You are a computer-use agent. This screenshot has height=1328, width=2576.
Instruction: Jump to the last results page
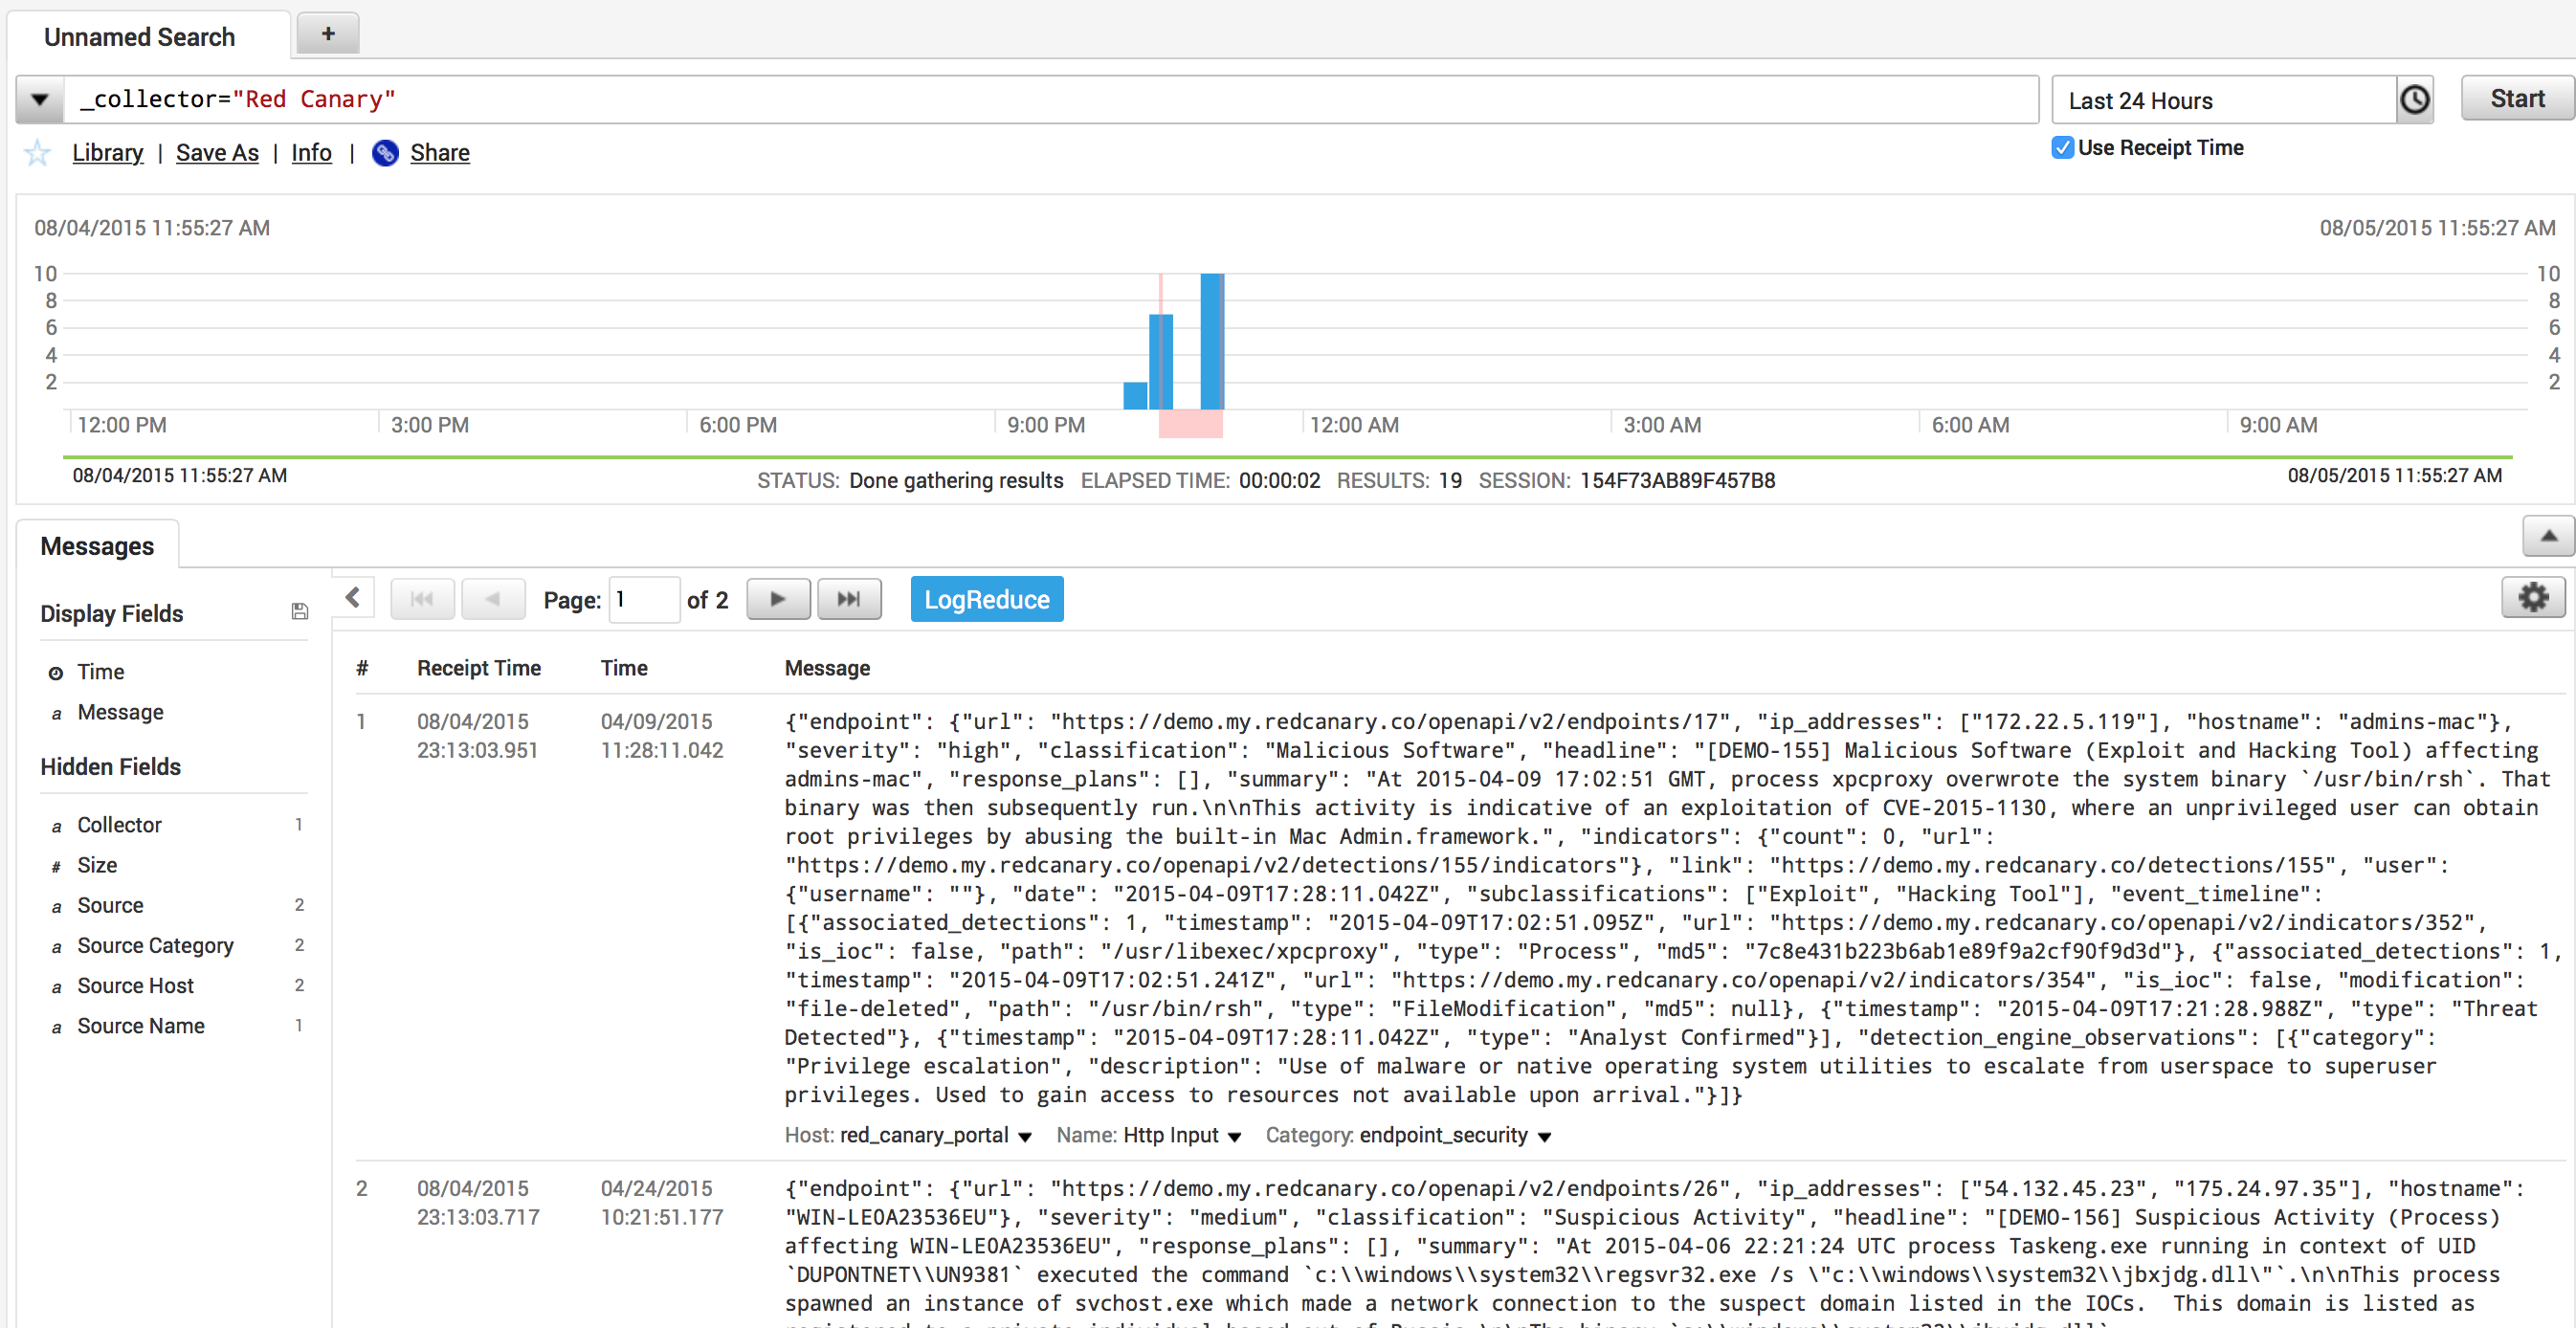point(848,600)
